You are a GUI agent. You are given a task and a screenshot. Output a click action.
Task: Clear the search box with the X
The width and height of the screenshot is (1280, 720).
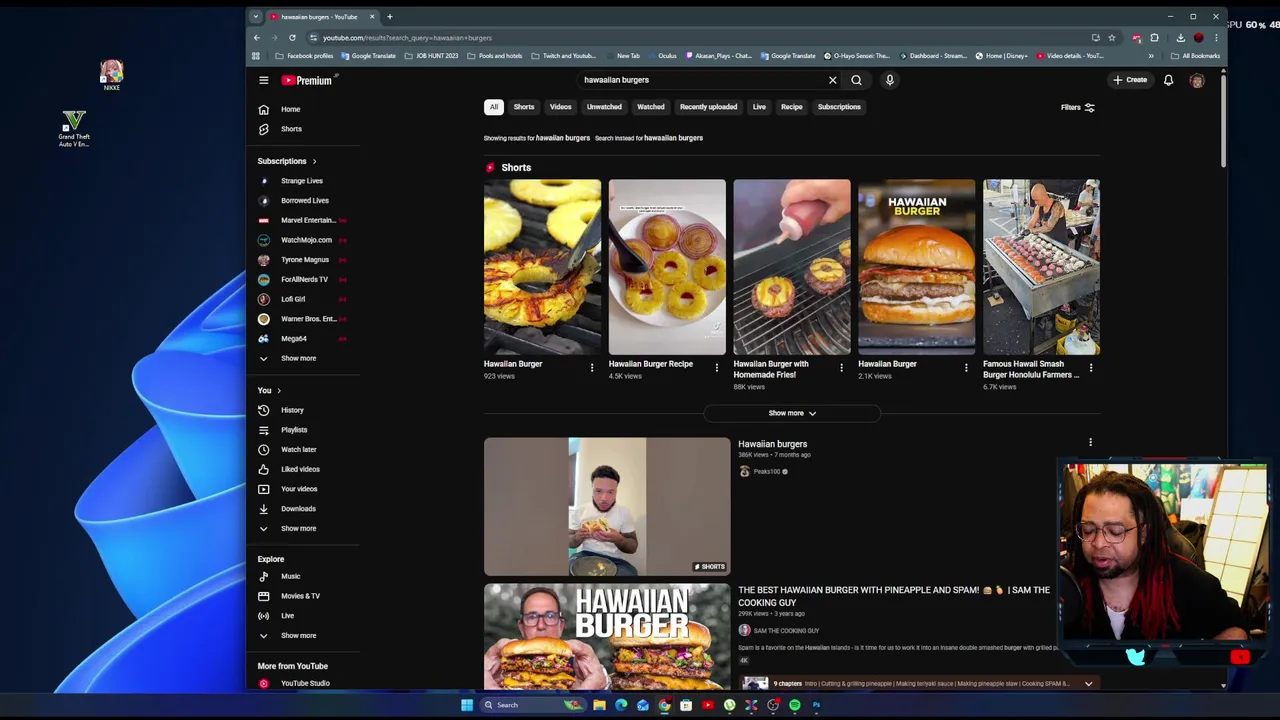click(x=832, y=80)
